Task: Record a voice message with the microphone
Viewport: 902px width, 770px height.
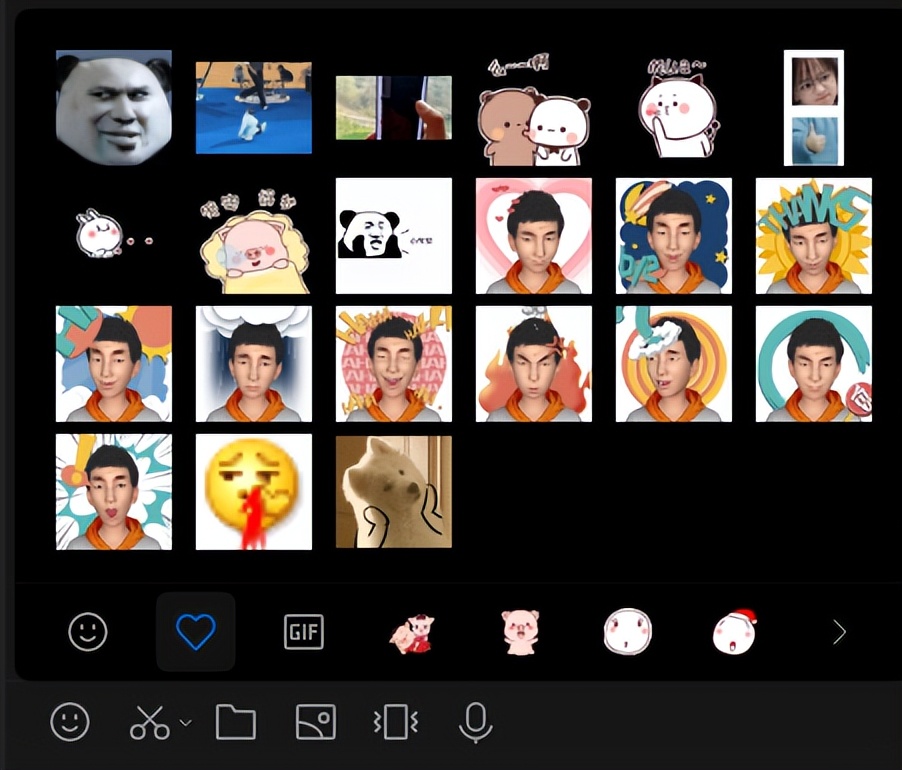Action: [474, 721]
